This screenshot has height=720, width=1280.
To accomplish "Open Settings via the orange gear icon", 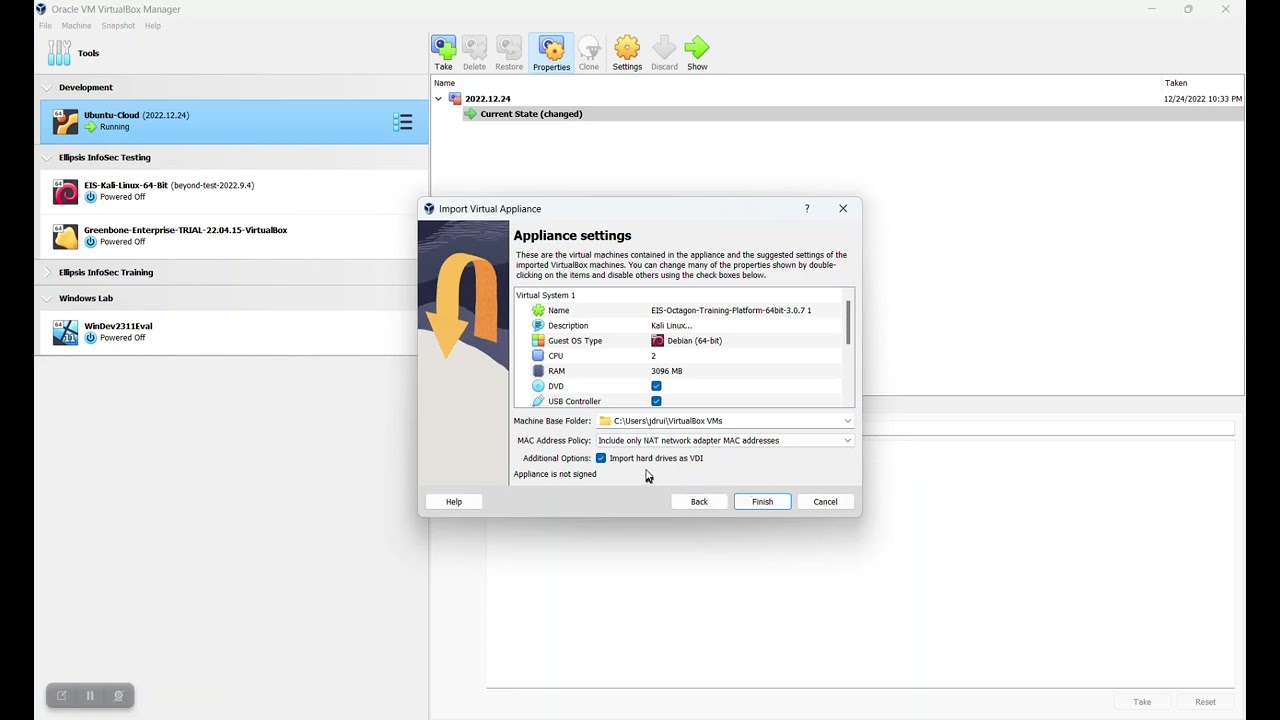I will tap(627, 48).
